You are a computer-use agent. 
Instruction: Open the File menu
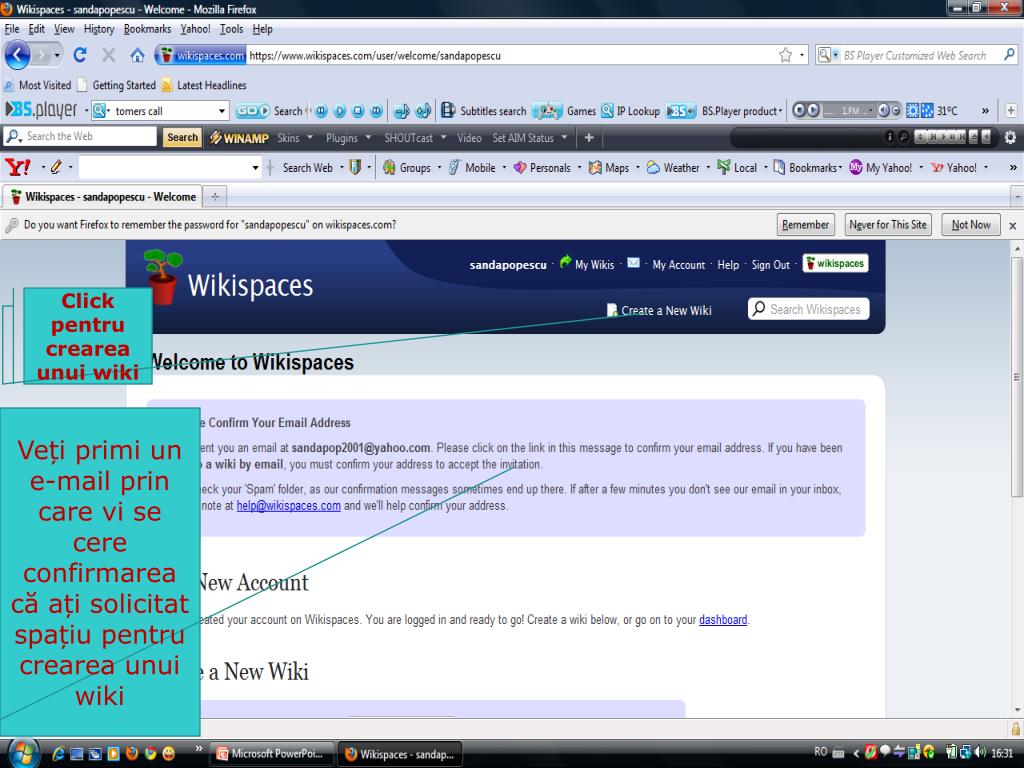[x=12, y=29]
